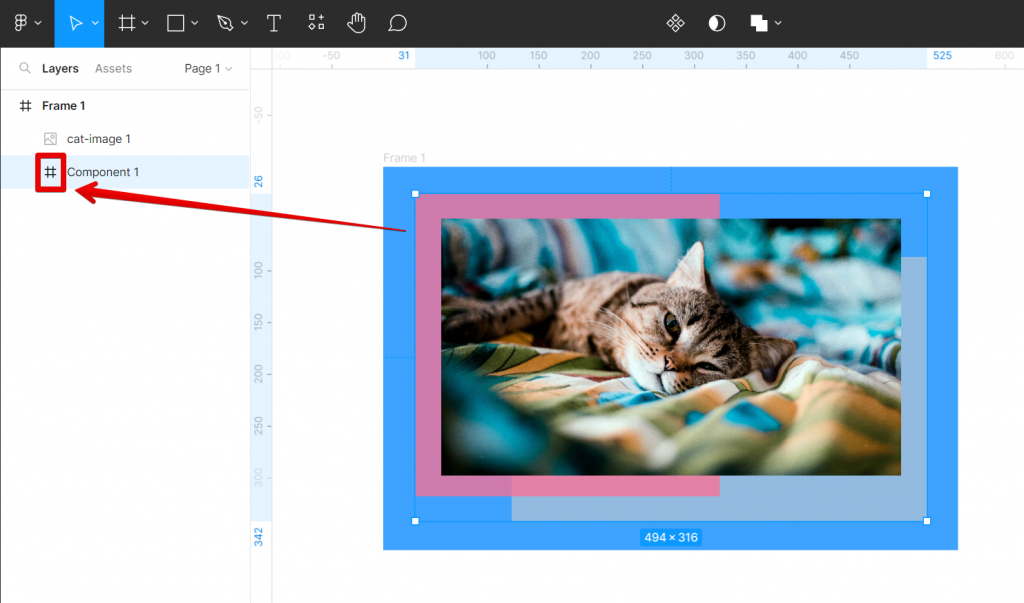
Task: Switch to the Assets tab
Action: [112, 68]
